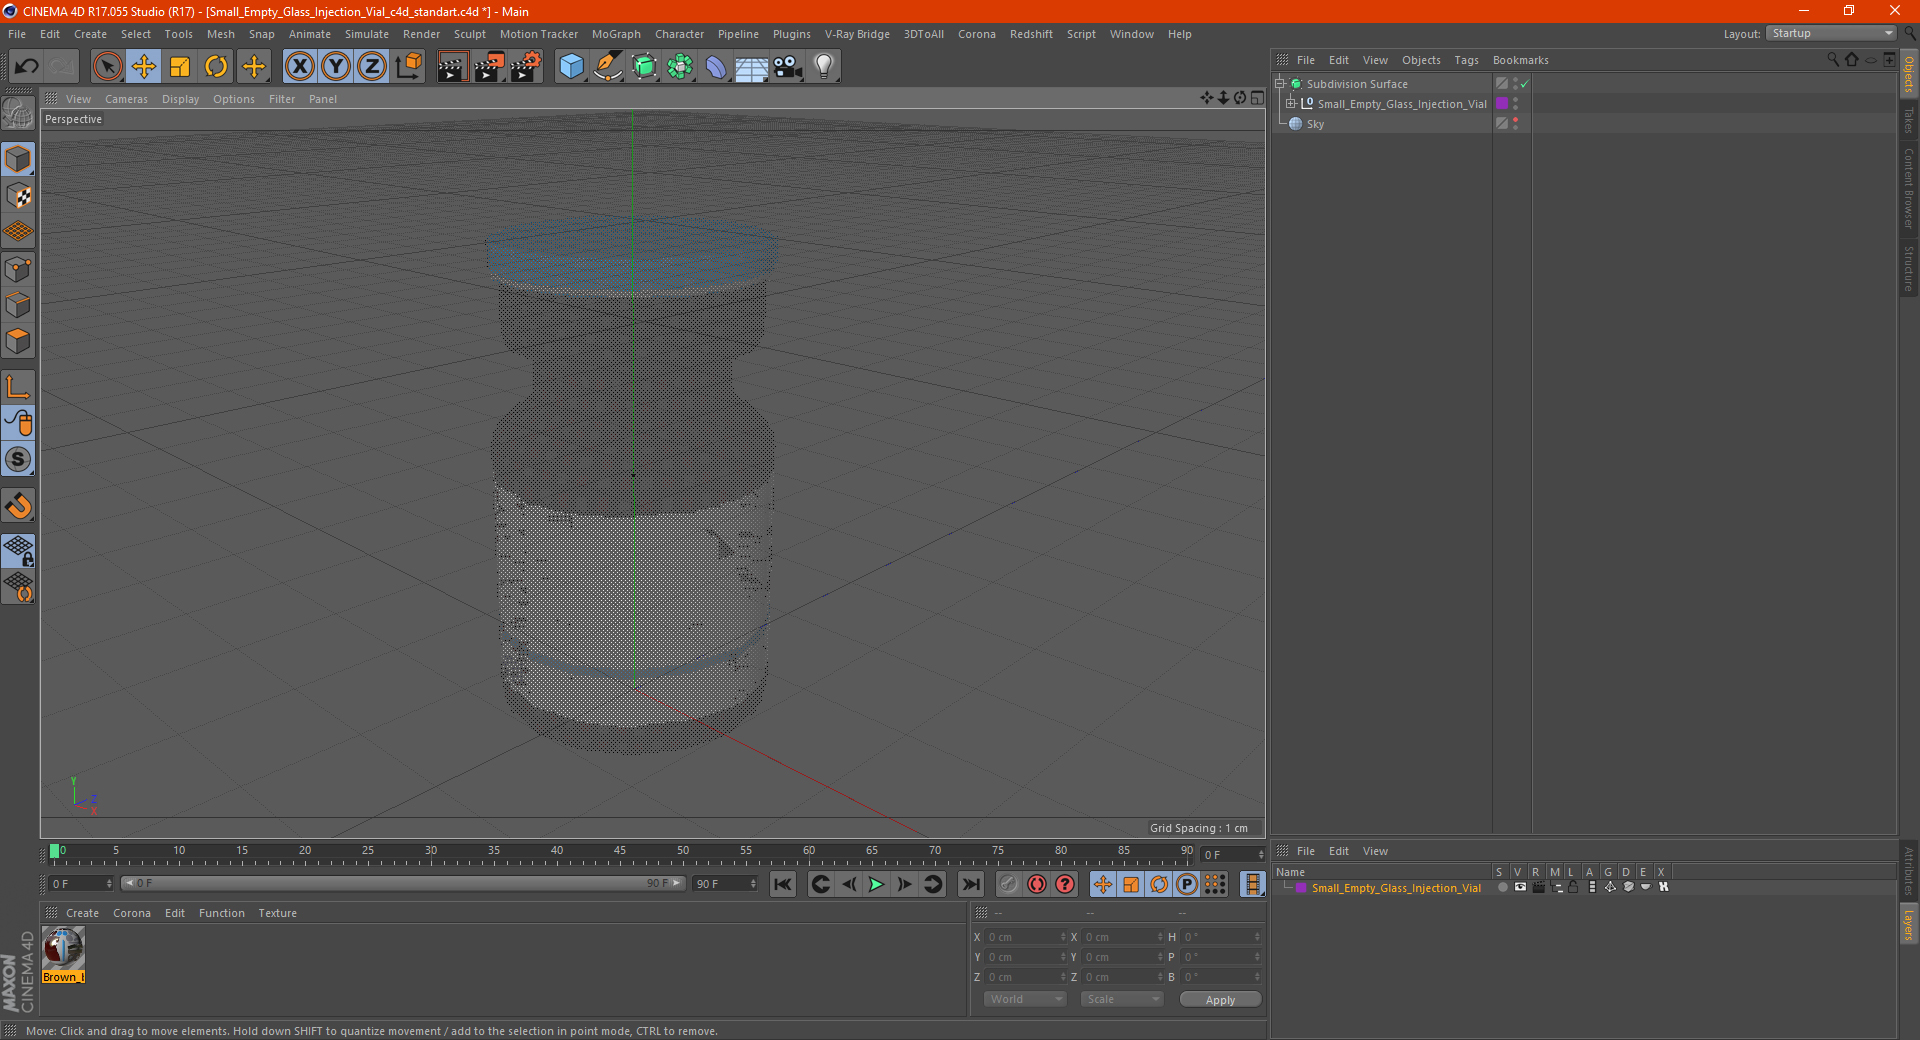Click the end frame 90 F field

click(x=725, y=884)
